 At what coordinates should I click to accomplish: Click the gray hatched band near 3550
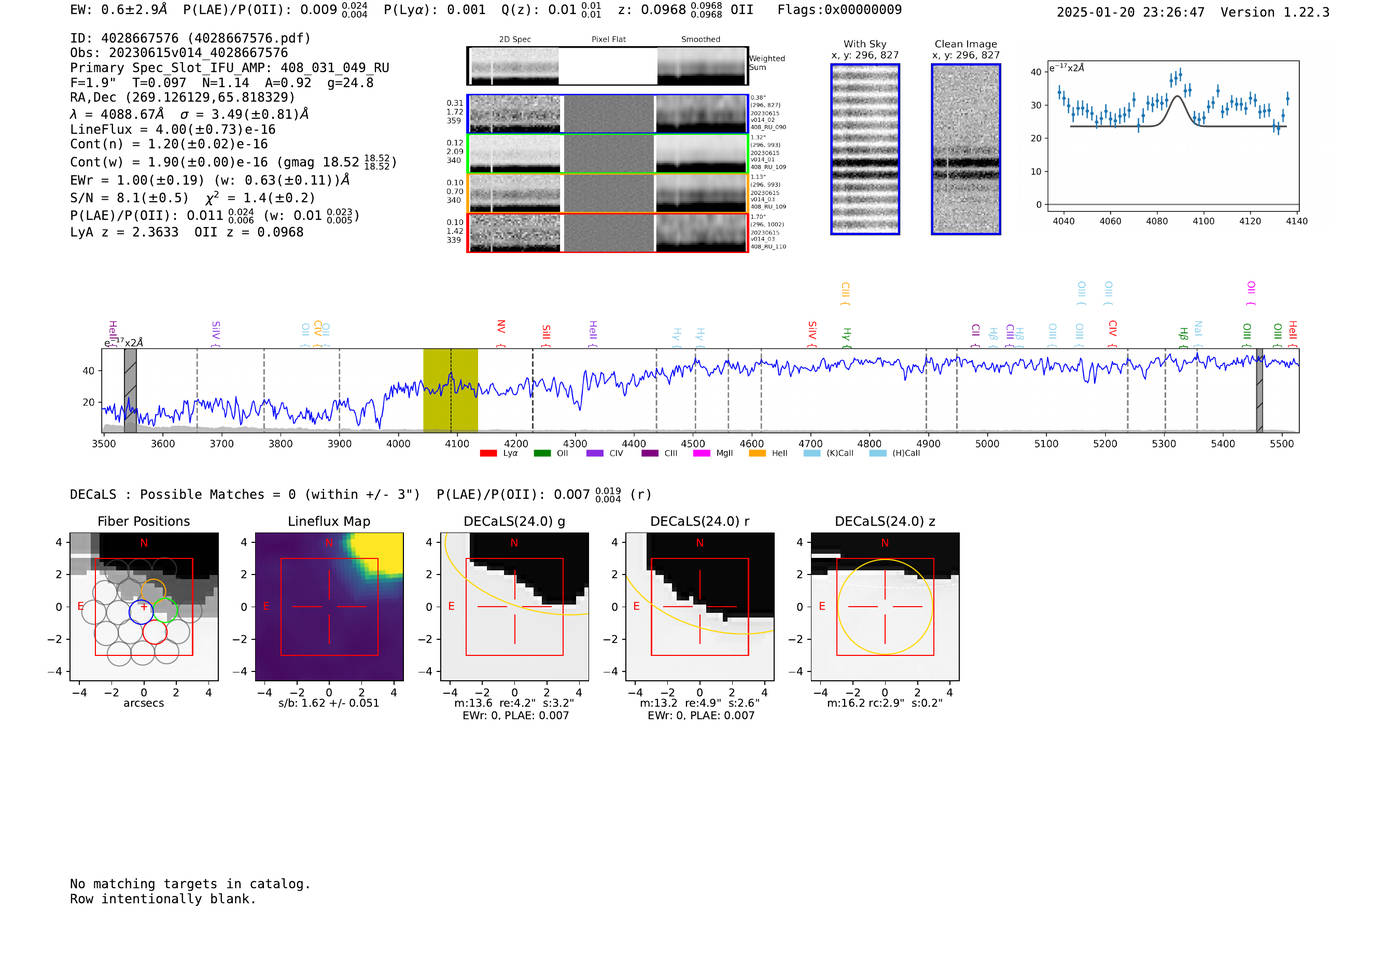(130, 390)
